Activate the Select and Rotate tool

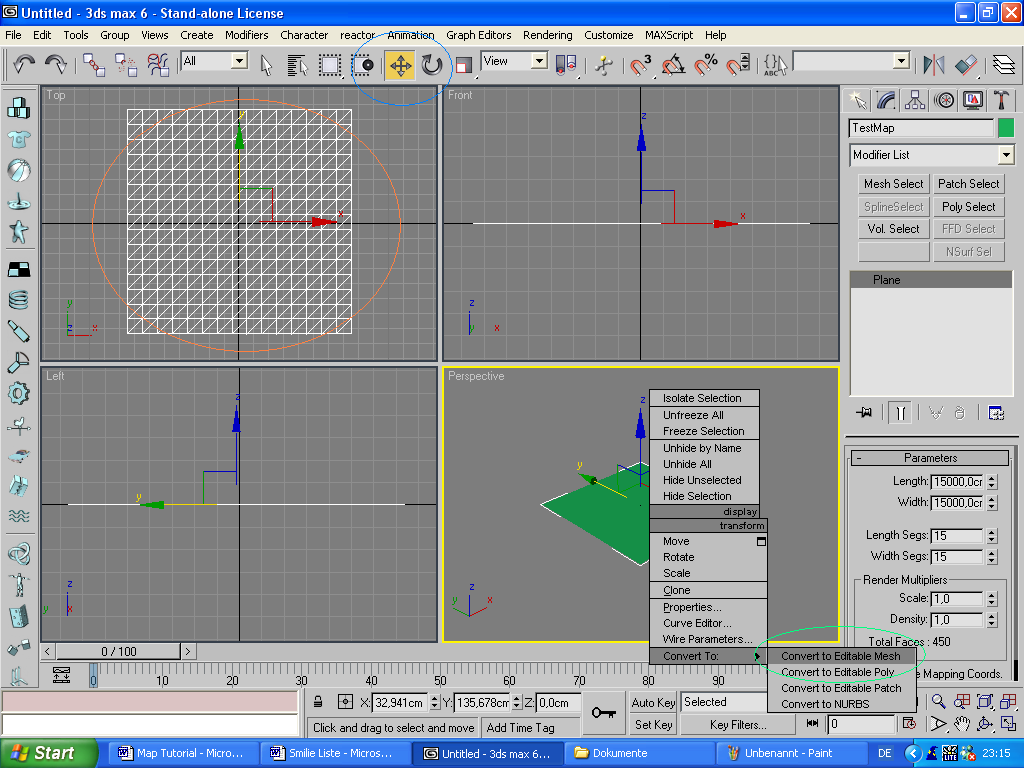[432, 66]
